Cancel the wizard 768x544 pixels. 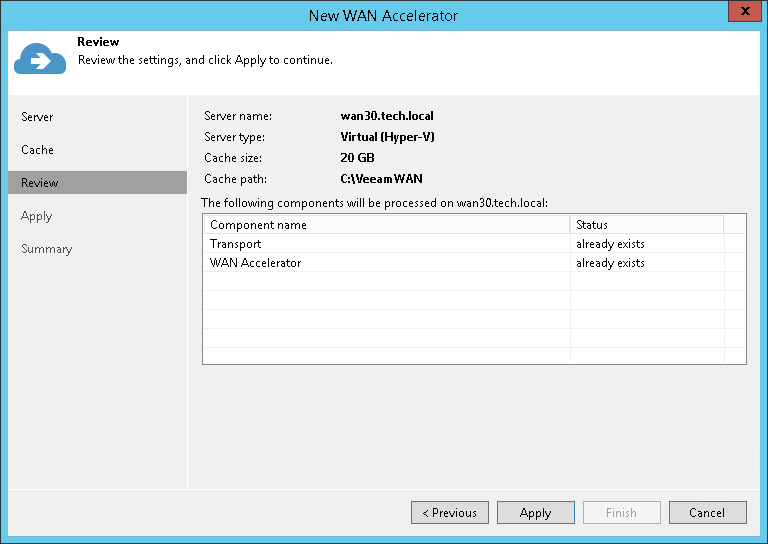(x=707, y=513)
